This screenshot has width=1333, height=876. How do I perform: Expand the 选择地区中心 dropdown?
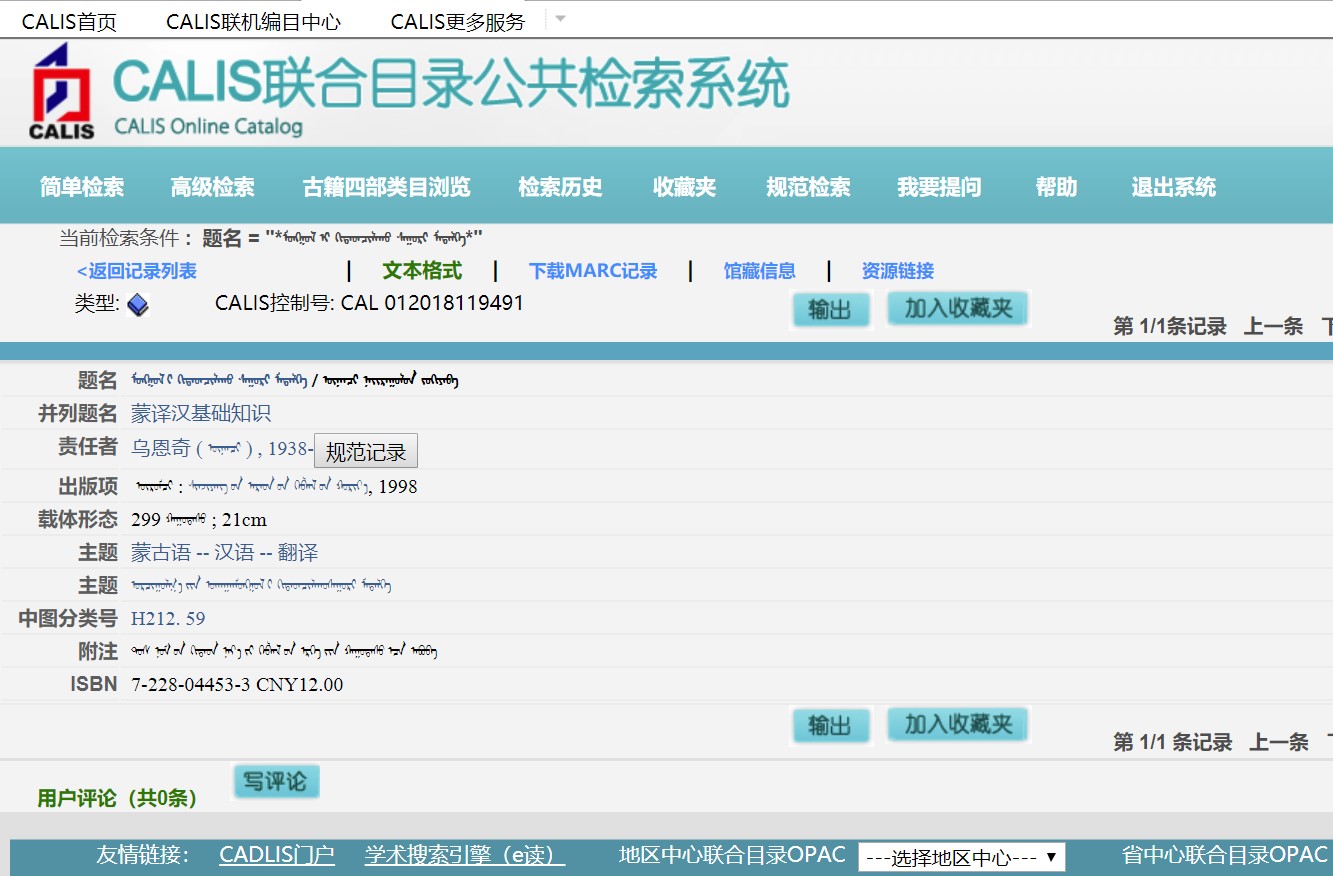click(x=961, y=857)
